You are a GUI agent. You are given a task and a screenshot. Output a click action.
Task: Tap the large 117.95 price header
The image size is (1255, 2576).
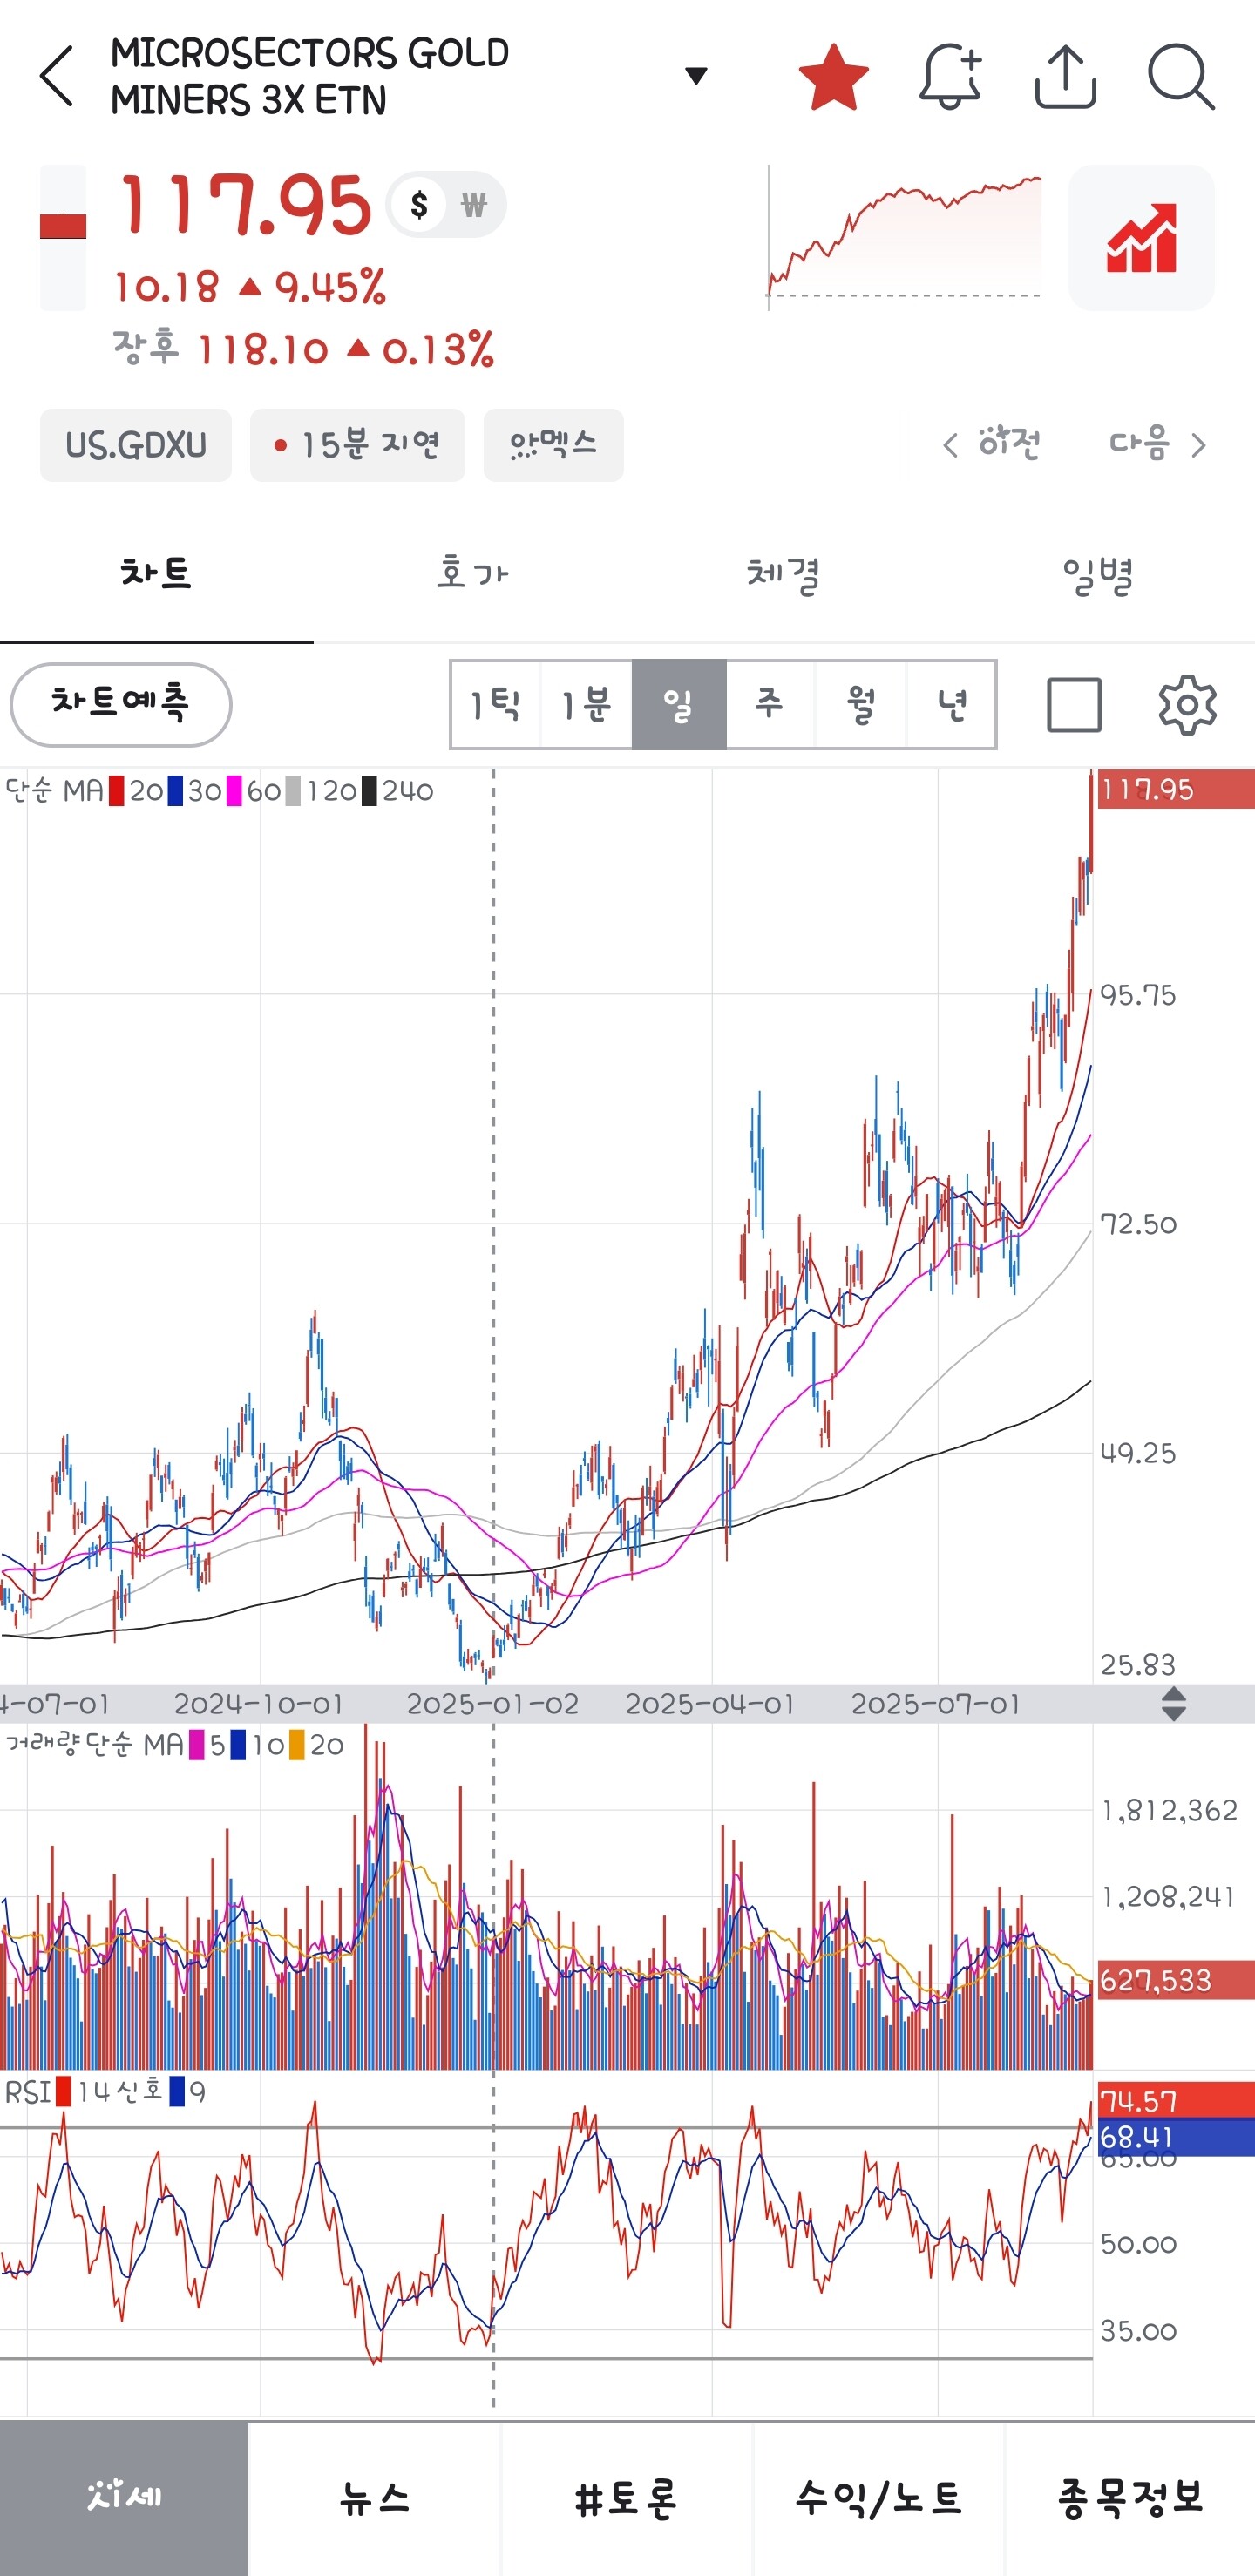(x=245, y=205)
